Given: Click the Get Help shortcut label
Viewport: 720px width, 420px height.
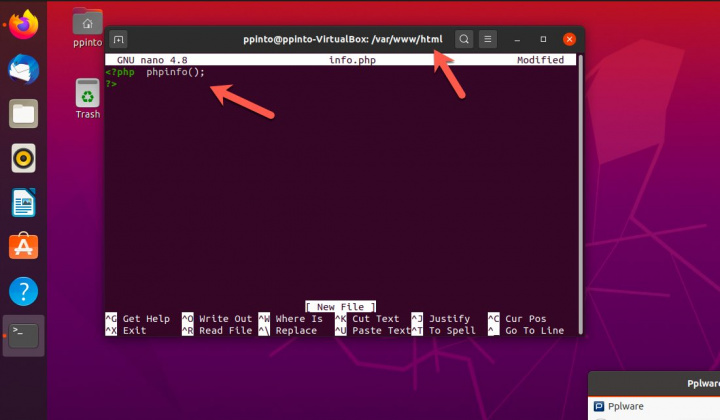Looking at the screenshot, I should tap(145, 319).
